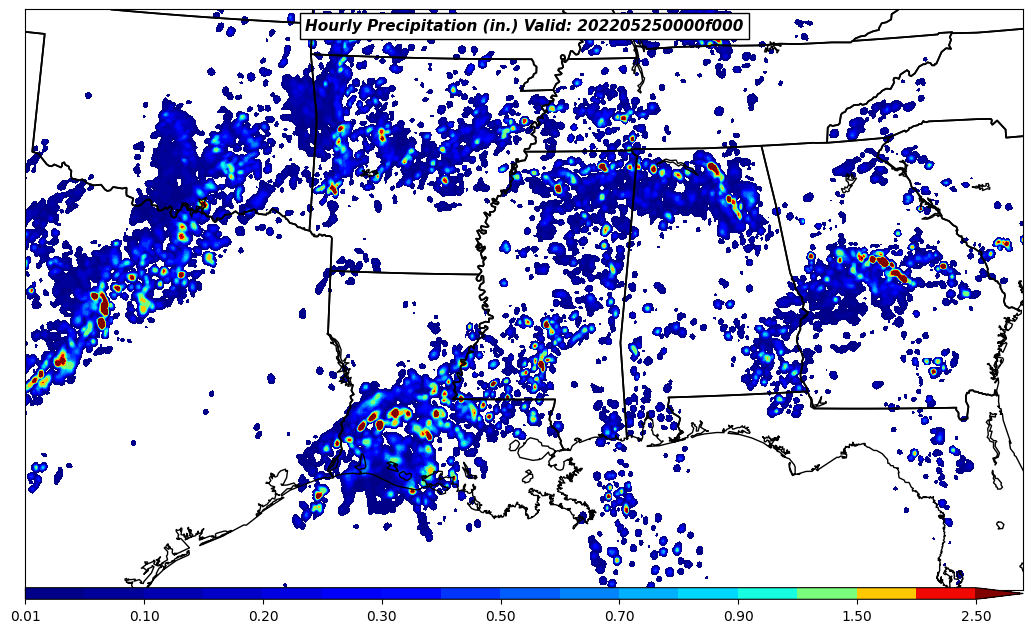Click the Hourly Precipitation title text box
The image size is (1033, 633).
click(524, 26)
